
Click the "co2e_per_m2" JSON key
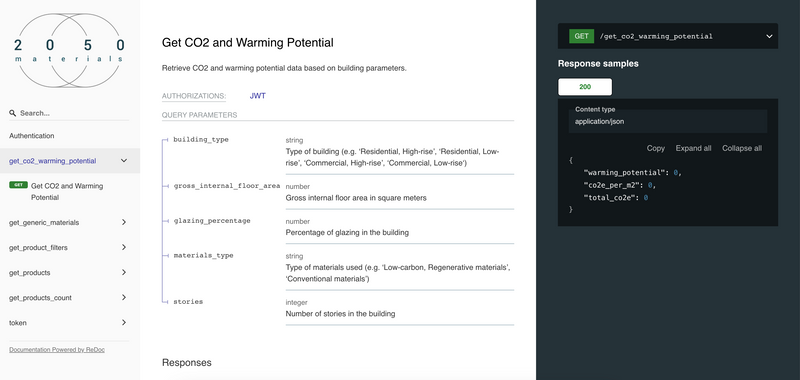point(613,185)
